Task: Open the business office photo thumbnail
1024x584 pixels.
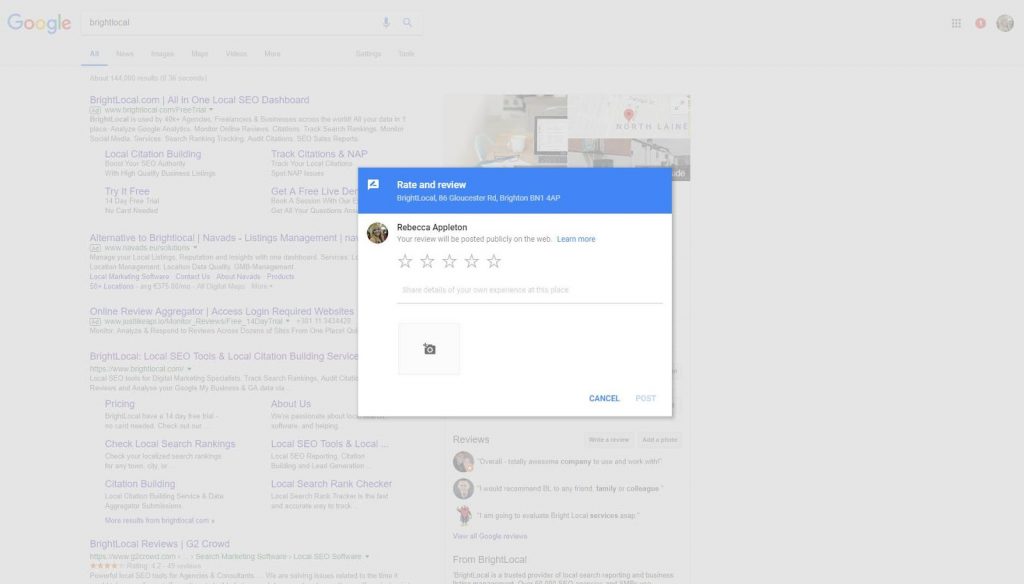Action: [x=506, y=131]
